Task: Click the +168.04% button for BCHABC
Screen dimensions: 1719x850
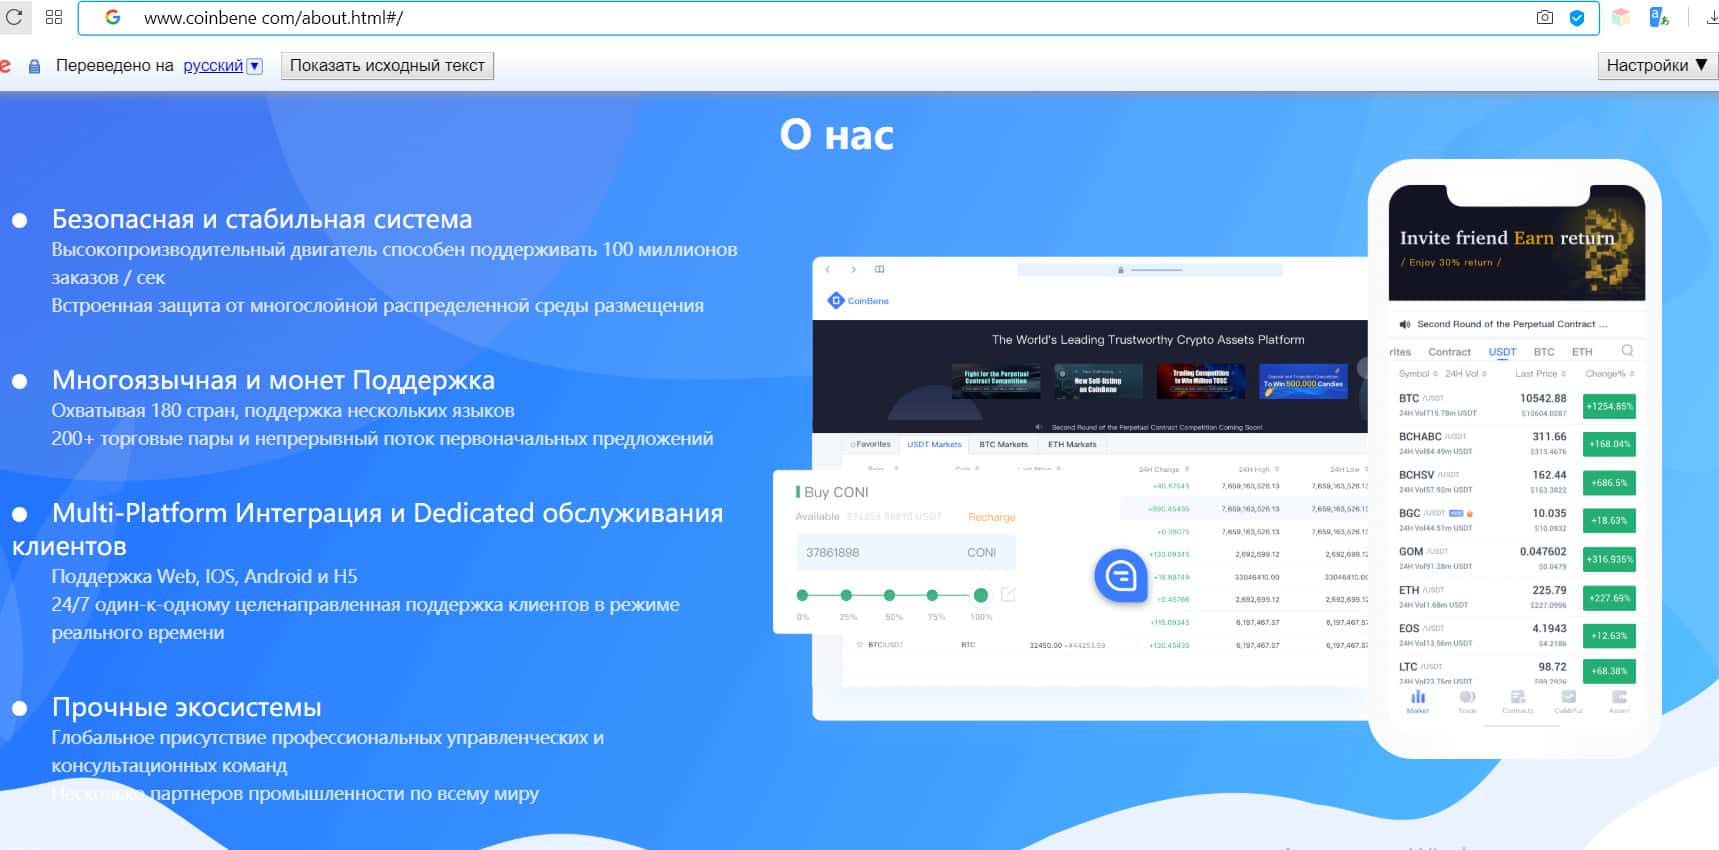Action: 1609,444
